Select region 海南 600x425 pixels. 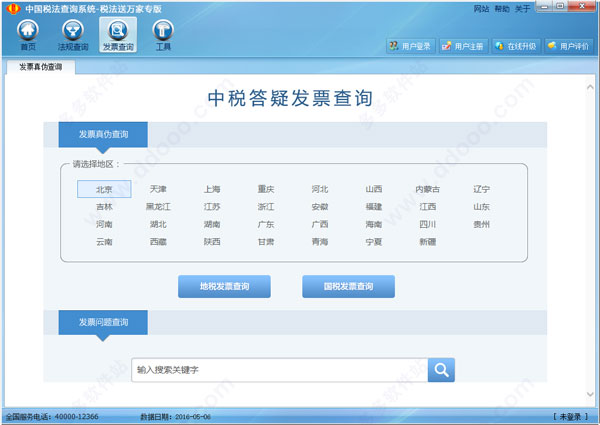374,224
